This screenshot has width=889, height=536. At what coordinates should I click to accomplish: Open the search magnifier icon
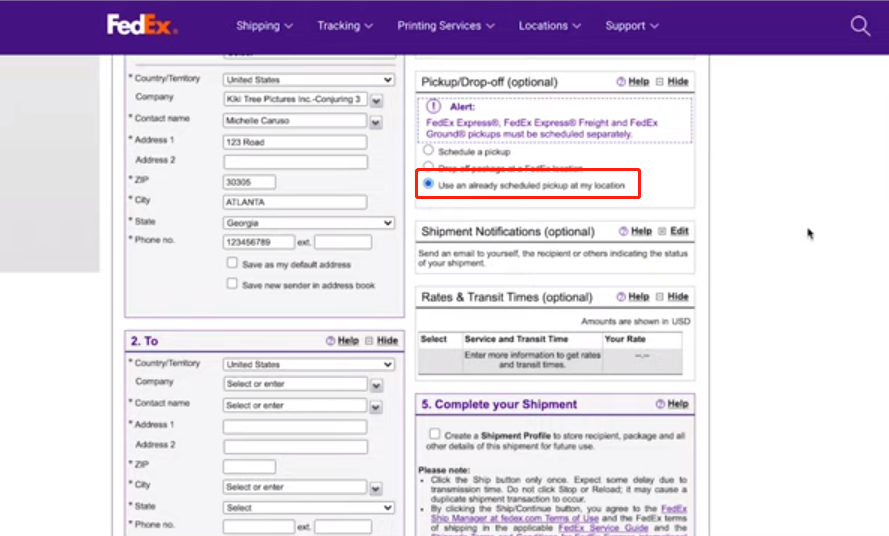[860, 26]
